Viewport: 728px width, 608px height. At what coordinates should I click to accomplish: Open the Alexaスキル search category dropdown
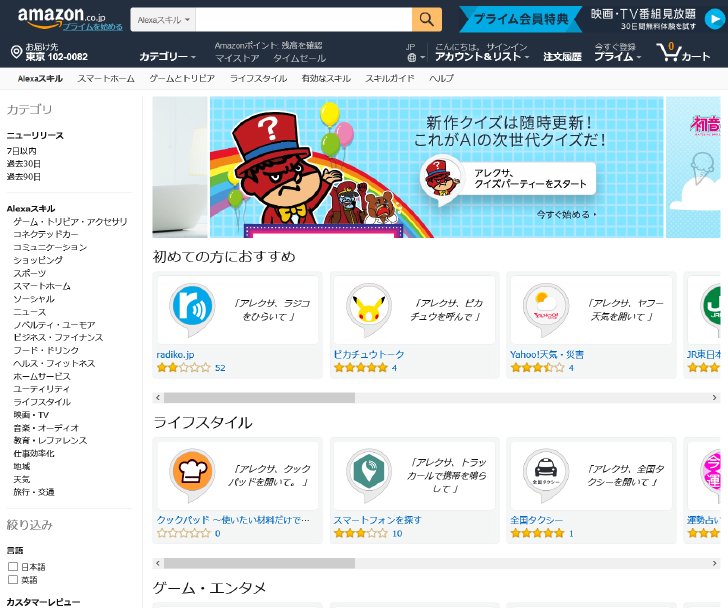163,20
